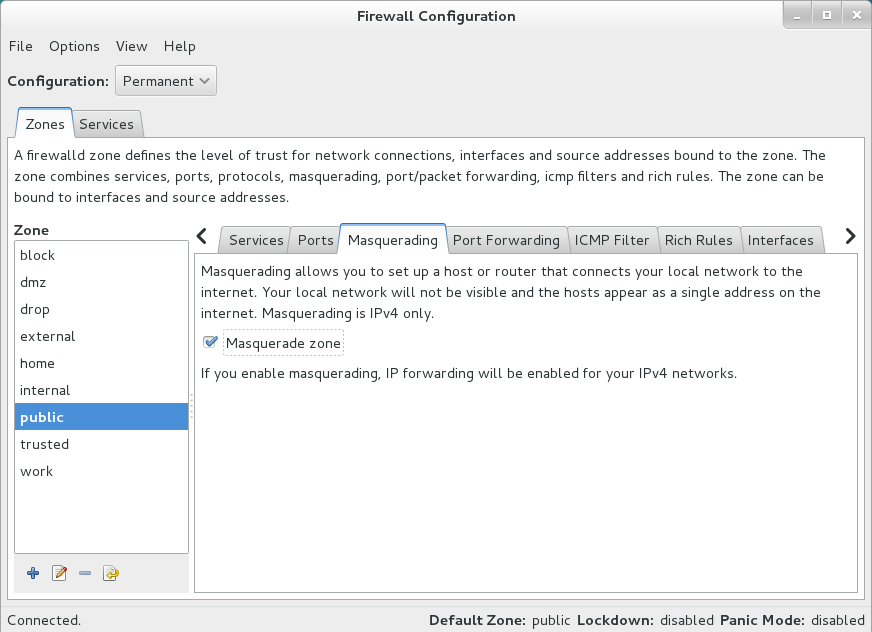Open the File menu

tap(20, 46)
